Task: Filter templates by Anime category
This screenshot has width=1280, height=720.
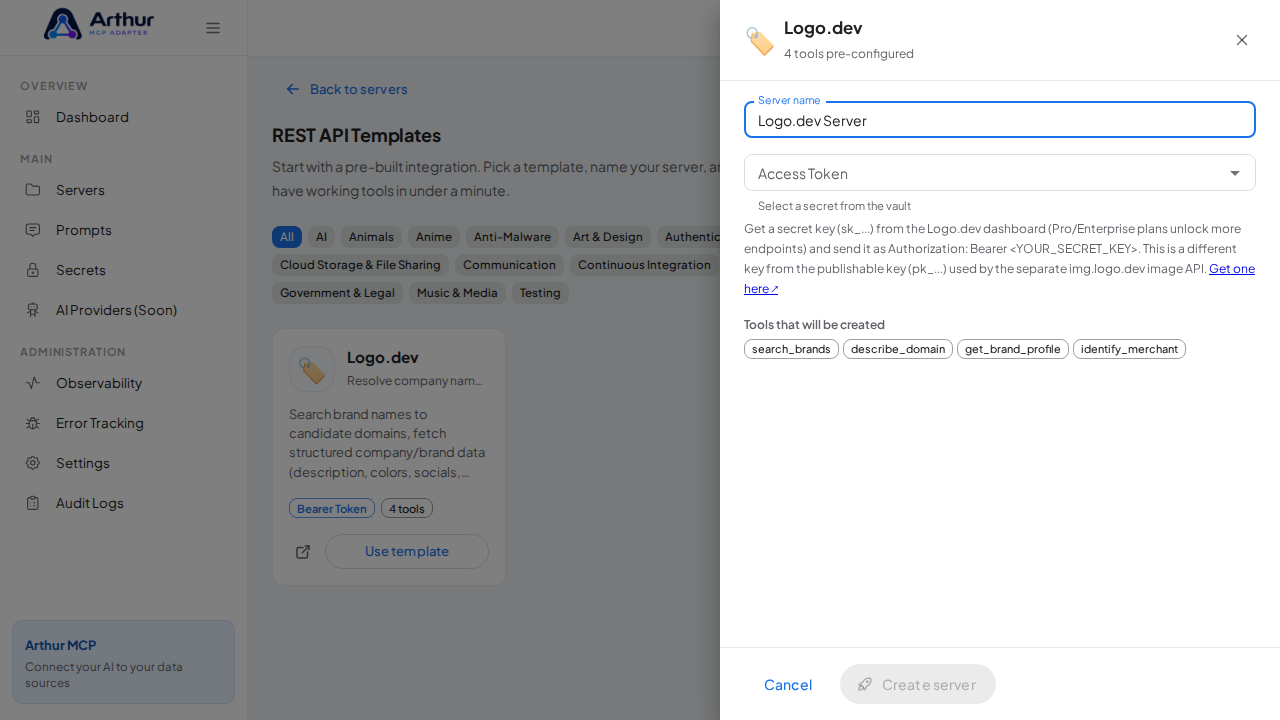Action: (x=434, y=237)
